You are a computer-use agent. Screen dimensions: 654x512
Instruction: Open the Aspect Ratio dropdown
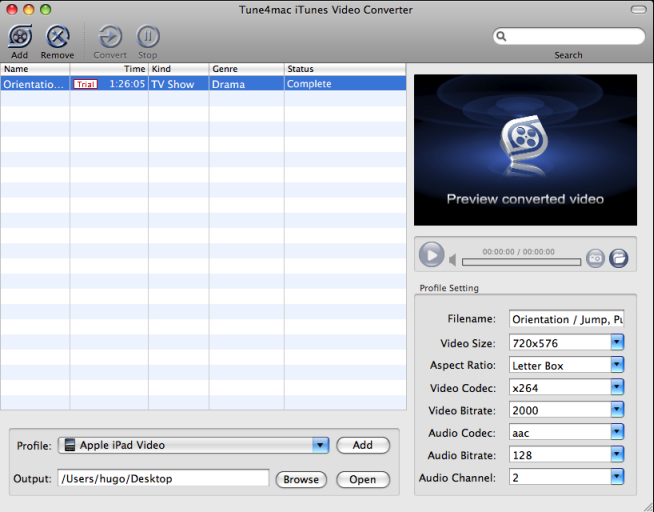pos(617,365)
